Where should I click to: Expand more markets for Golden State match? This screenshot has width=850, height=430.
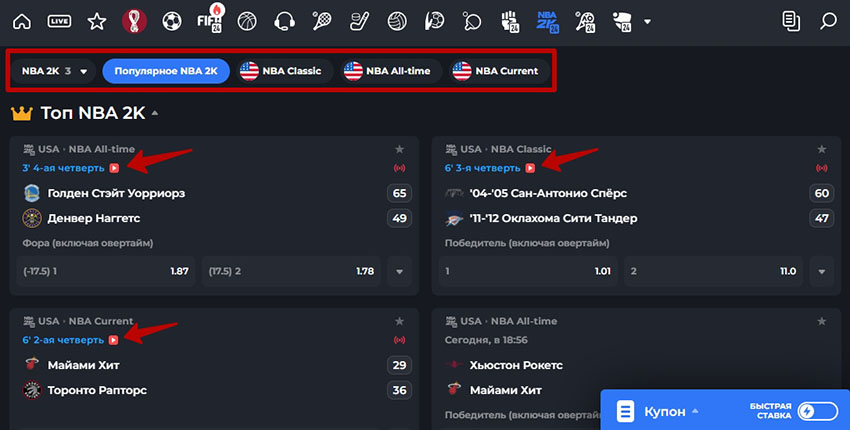tap(400, 271)
